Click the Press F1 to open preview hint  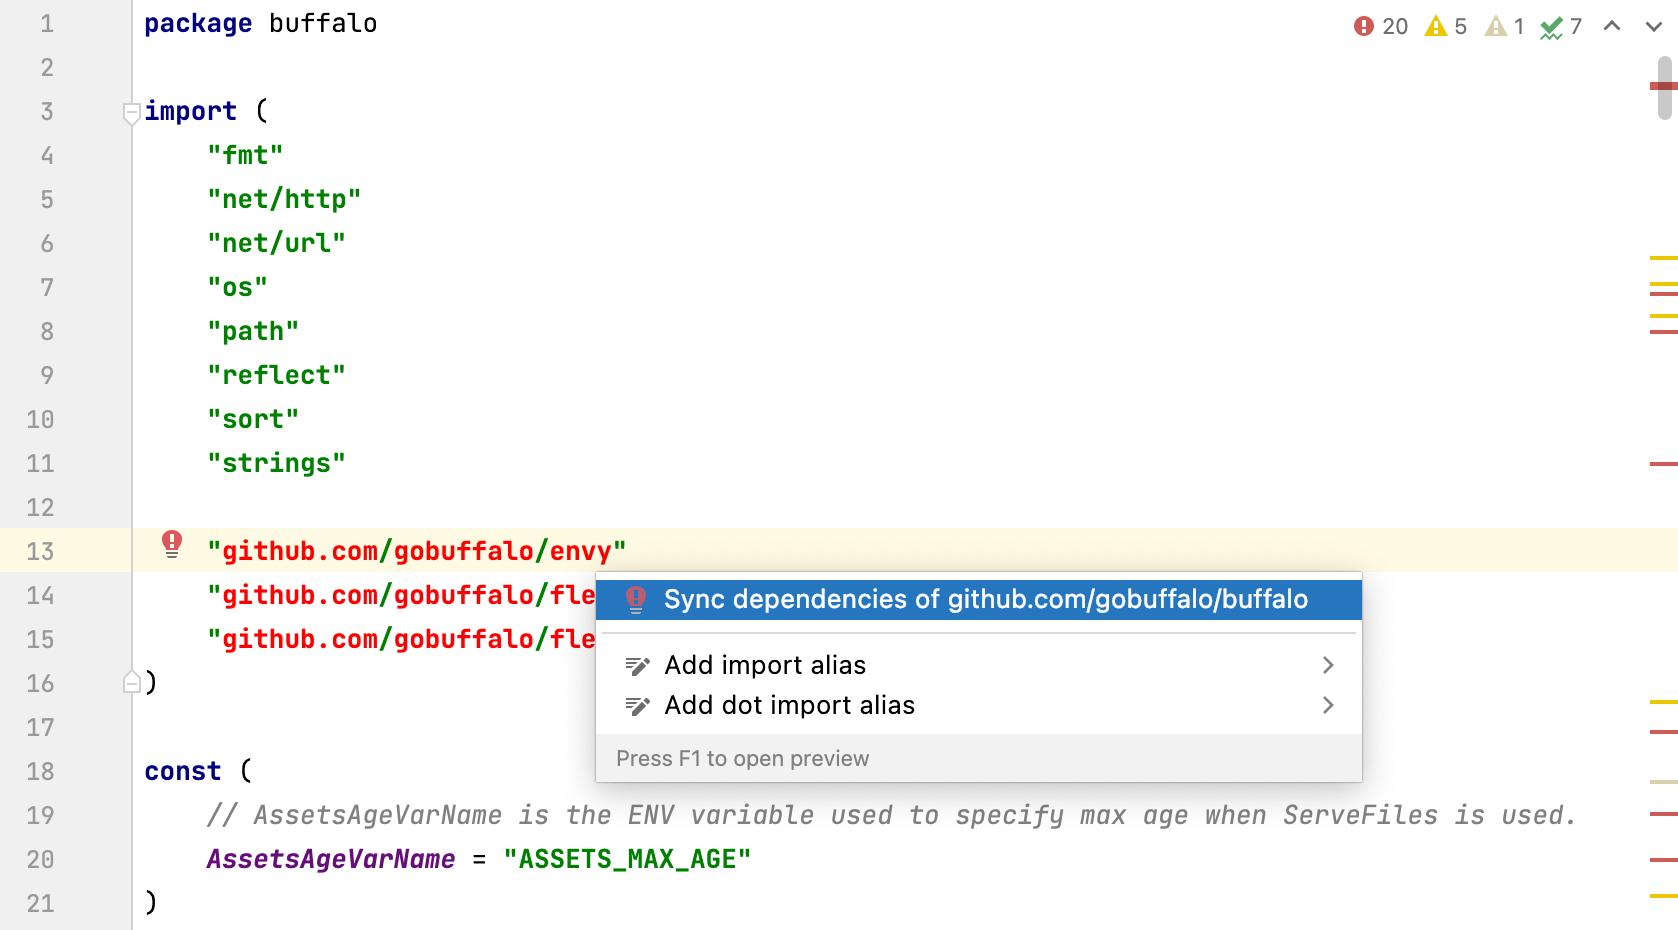742,758
